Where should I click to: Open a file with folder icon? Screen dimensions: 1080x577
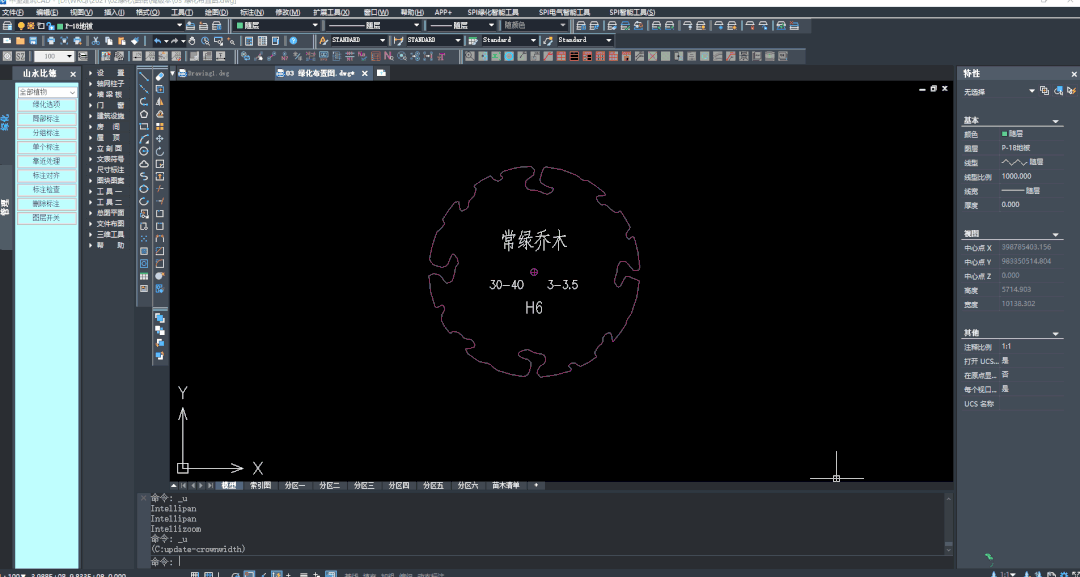tap(20, 41)
